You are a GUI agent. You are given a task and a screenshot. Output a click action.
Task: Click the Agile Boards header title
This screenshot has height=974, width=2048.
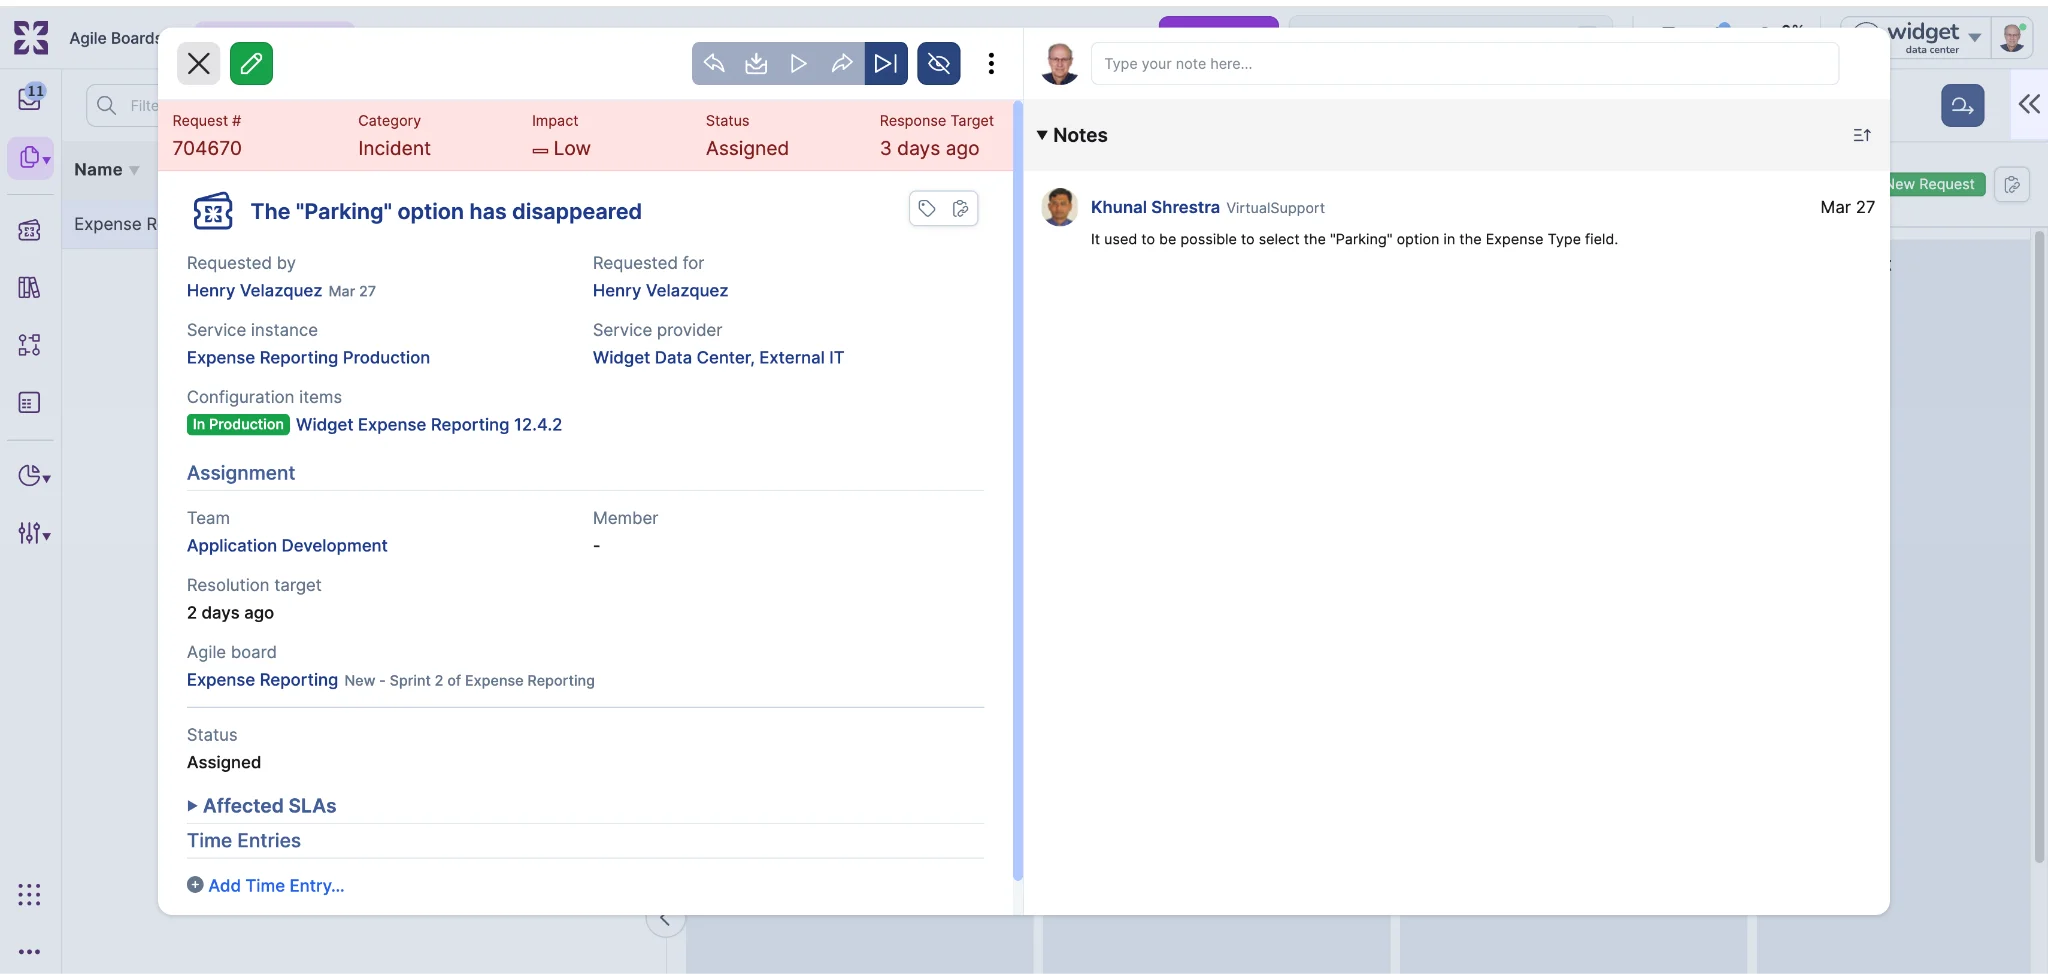pos(114,38)
